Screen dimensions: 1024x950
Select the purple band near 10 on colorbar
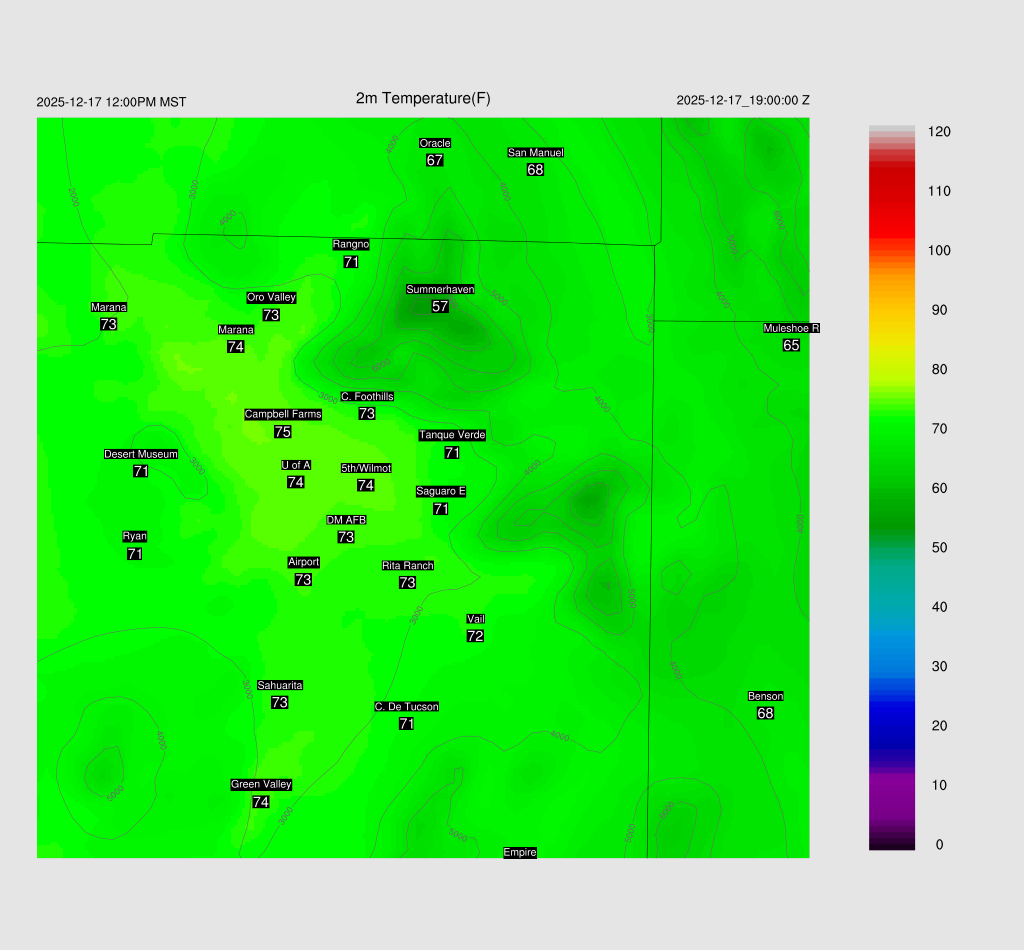point(892,785)
